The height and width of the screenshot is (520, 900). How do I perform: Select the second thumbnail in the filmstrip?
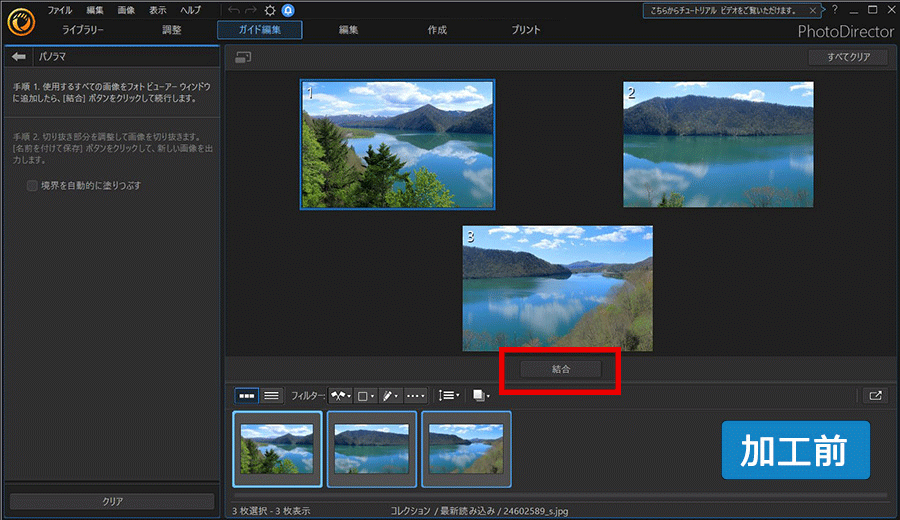[372, 448]
